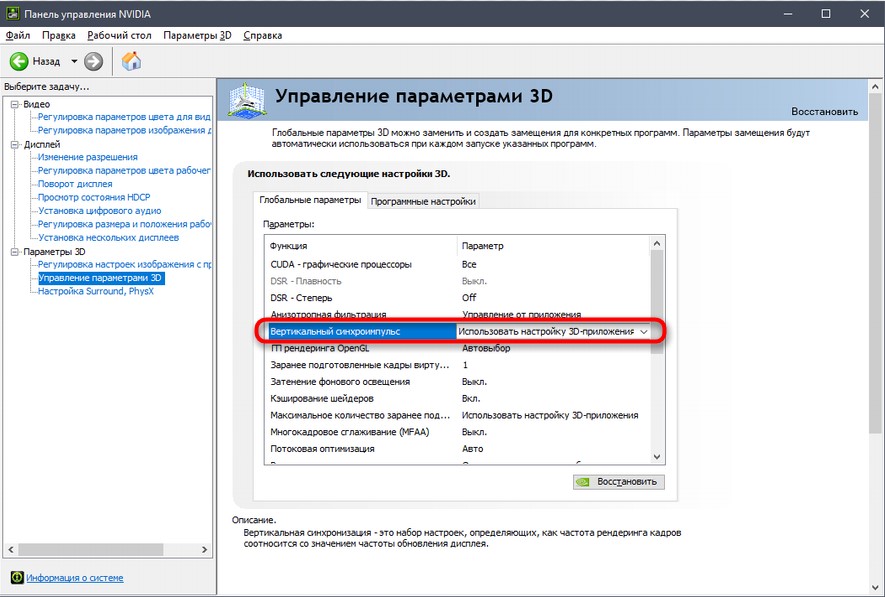Minimize the NVIDIA control panel window

pos(788,14)
